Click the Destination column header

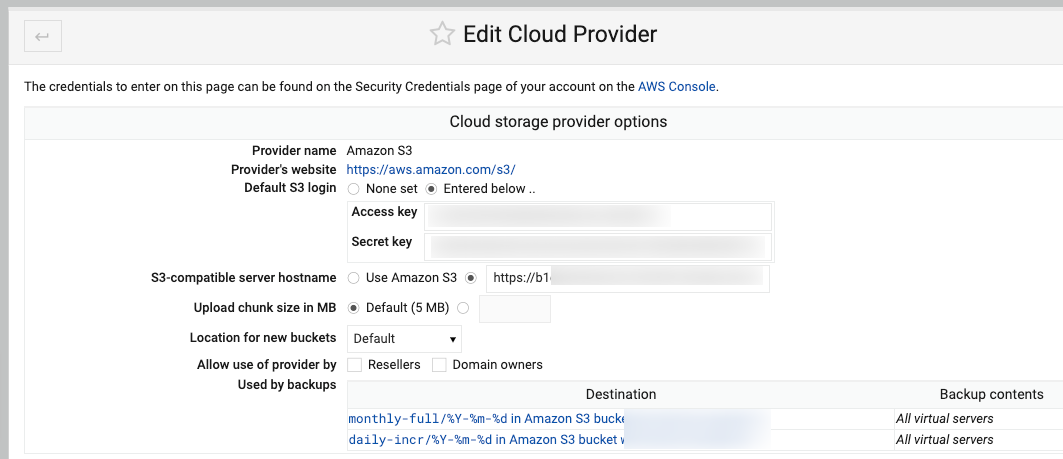[x=621, y=394]
